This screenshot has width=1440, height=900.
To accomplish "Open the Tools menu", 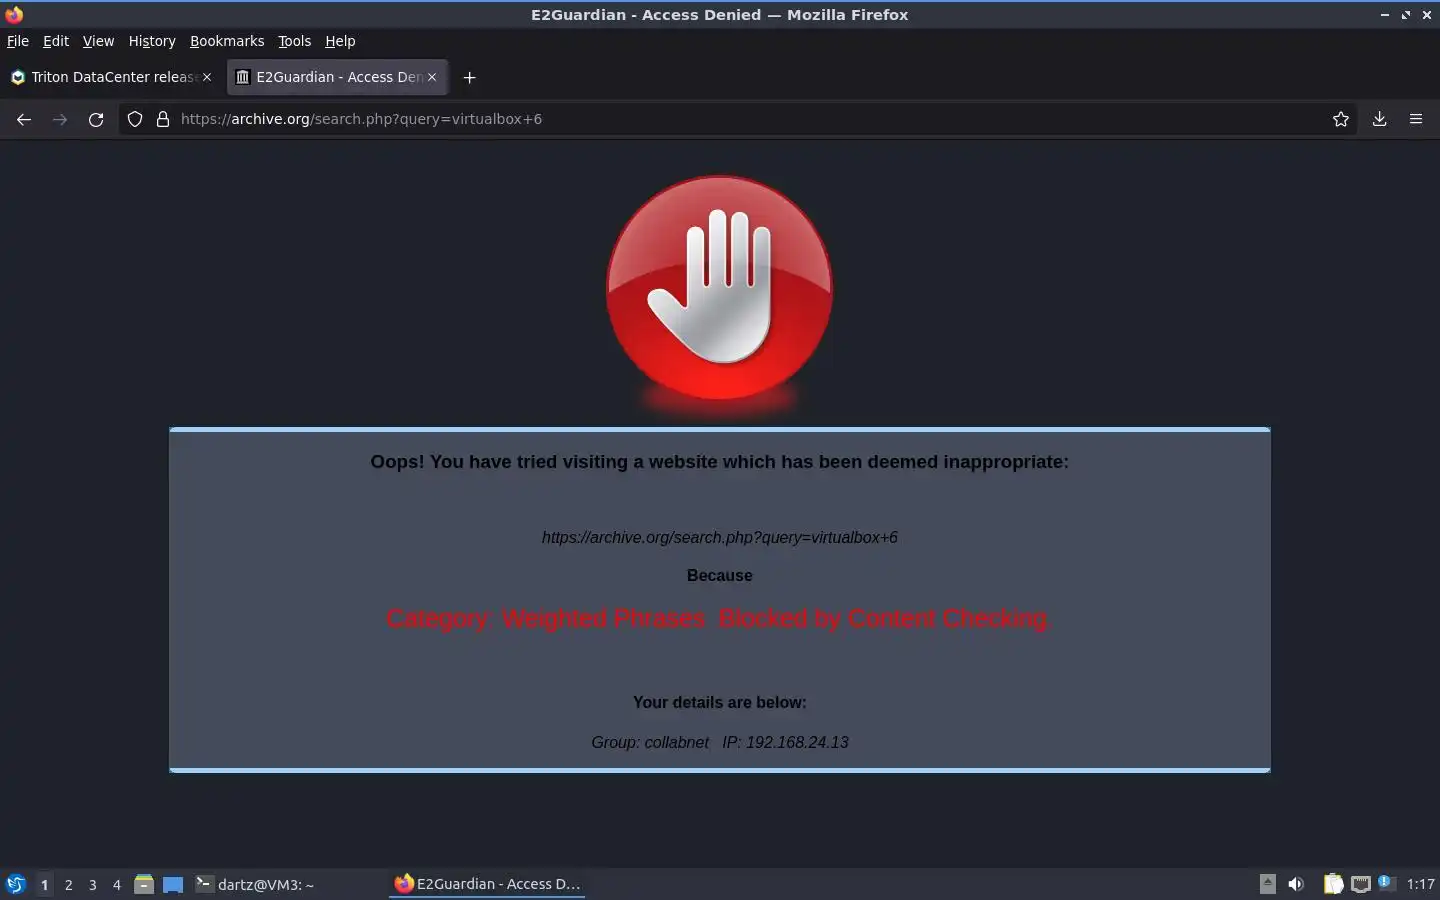I will tap(294, 41).
